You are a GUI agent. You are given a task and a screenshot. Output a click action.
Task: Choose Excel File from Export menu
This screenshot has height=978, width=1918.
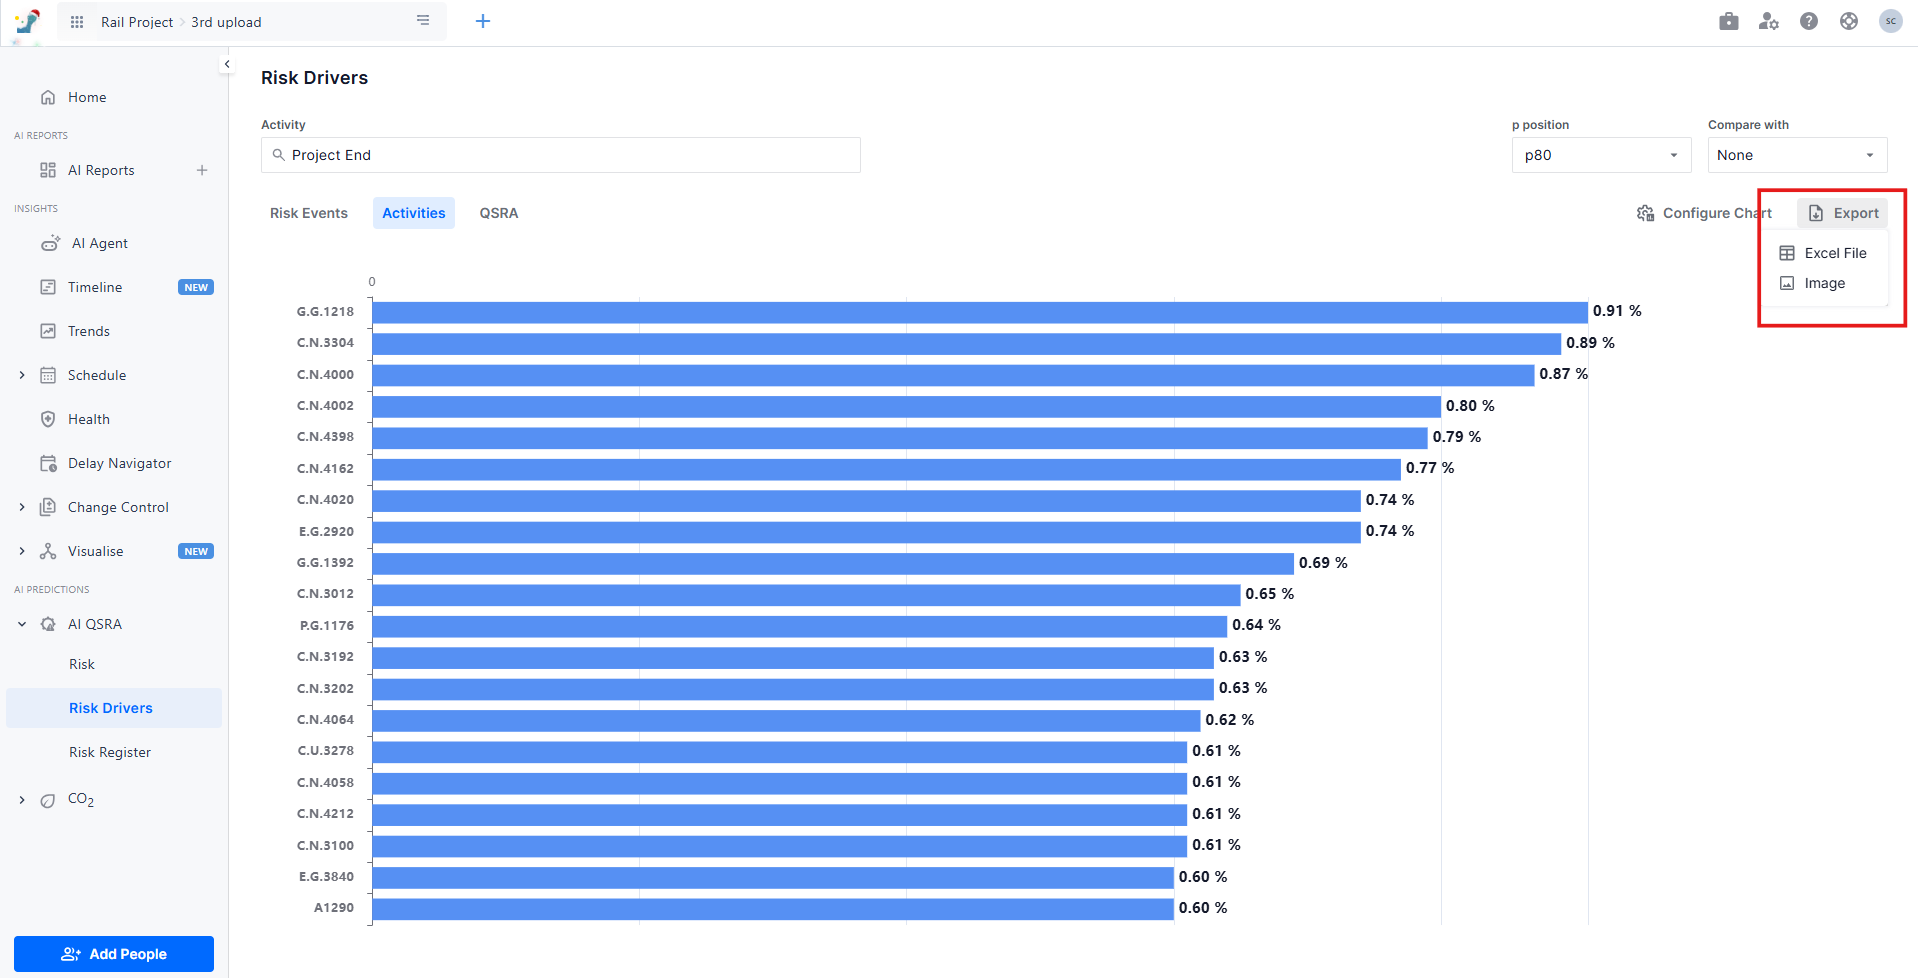coord(1834,253)
